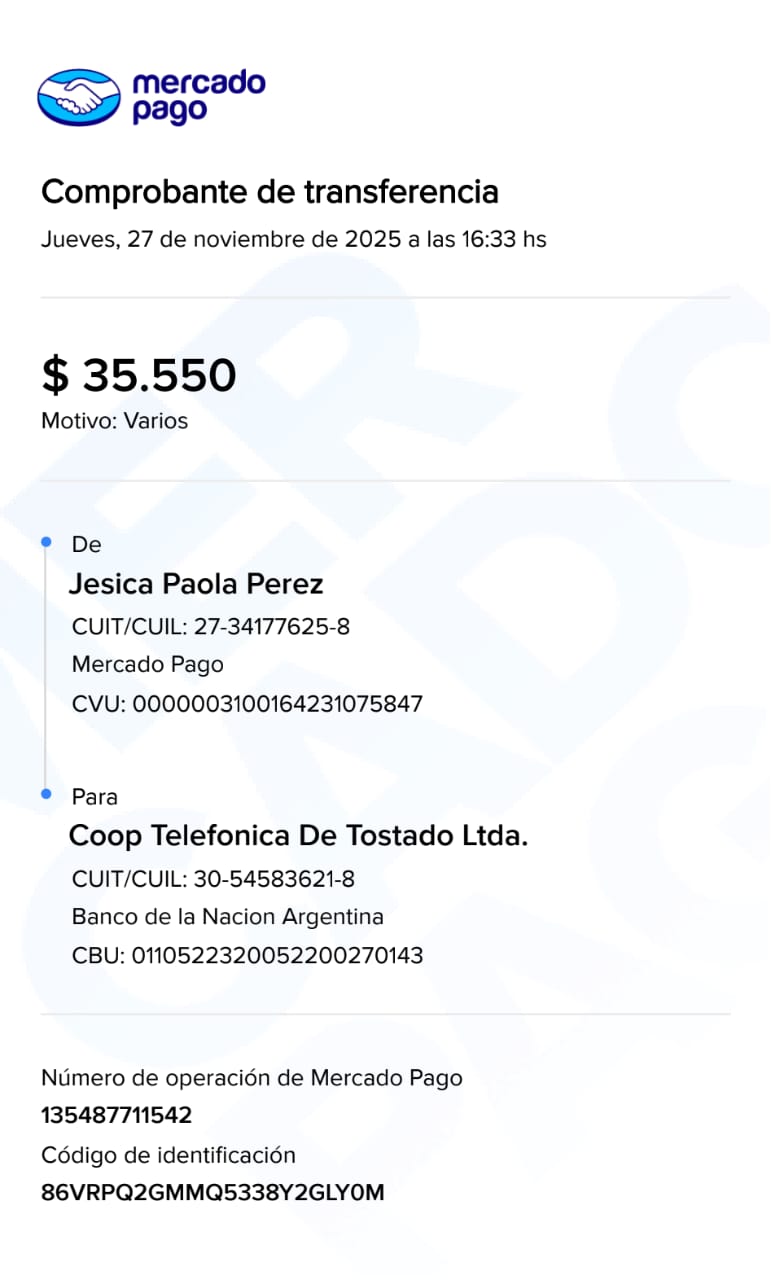Select the "Motivo: Varios" text
Viewport: 771px width, 1280px height.
(x=114, y=421)
